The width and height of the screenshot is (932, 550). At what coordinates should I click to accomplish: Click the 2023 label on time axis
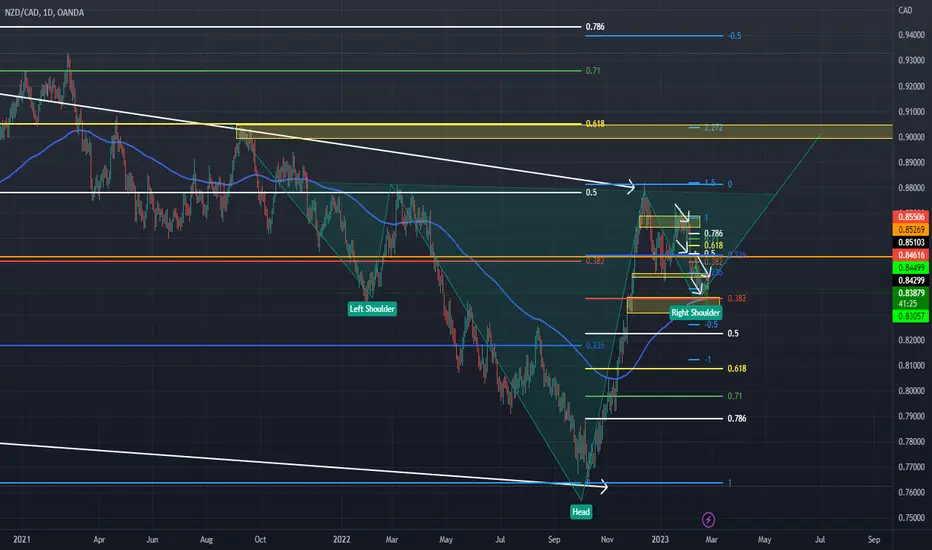[x=660, y=539]
